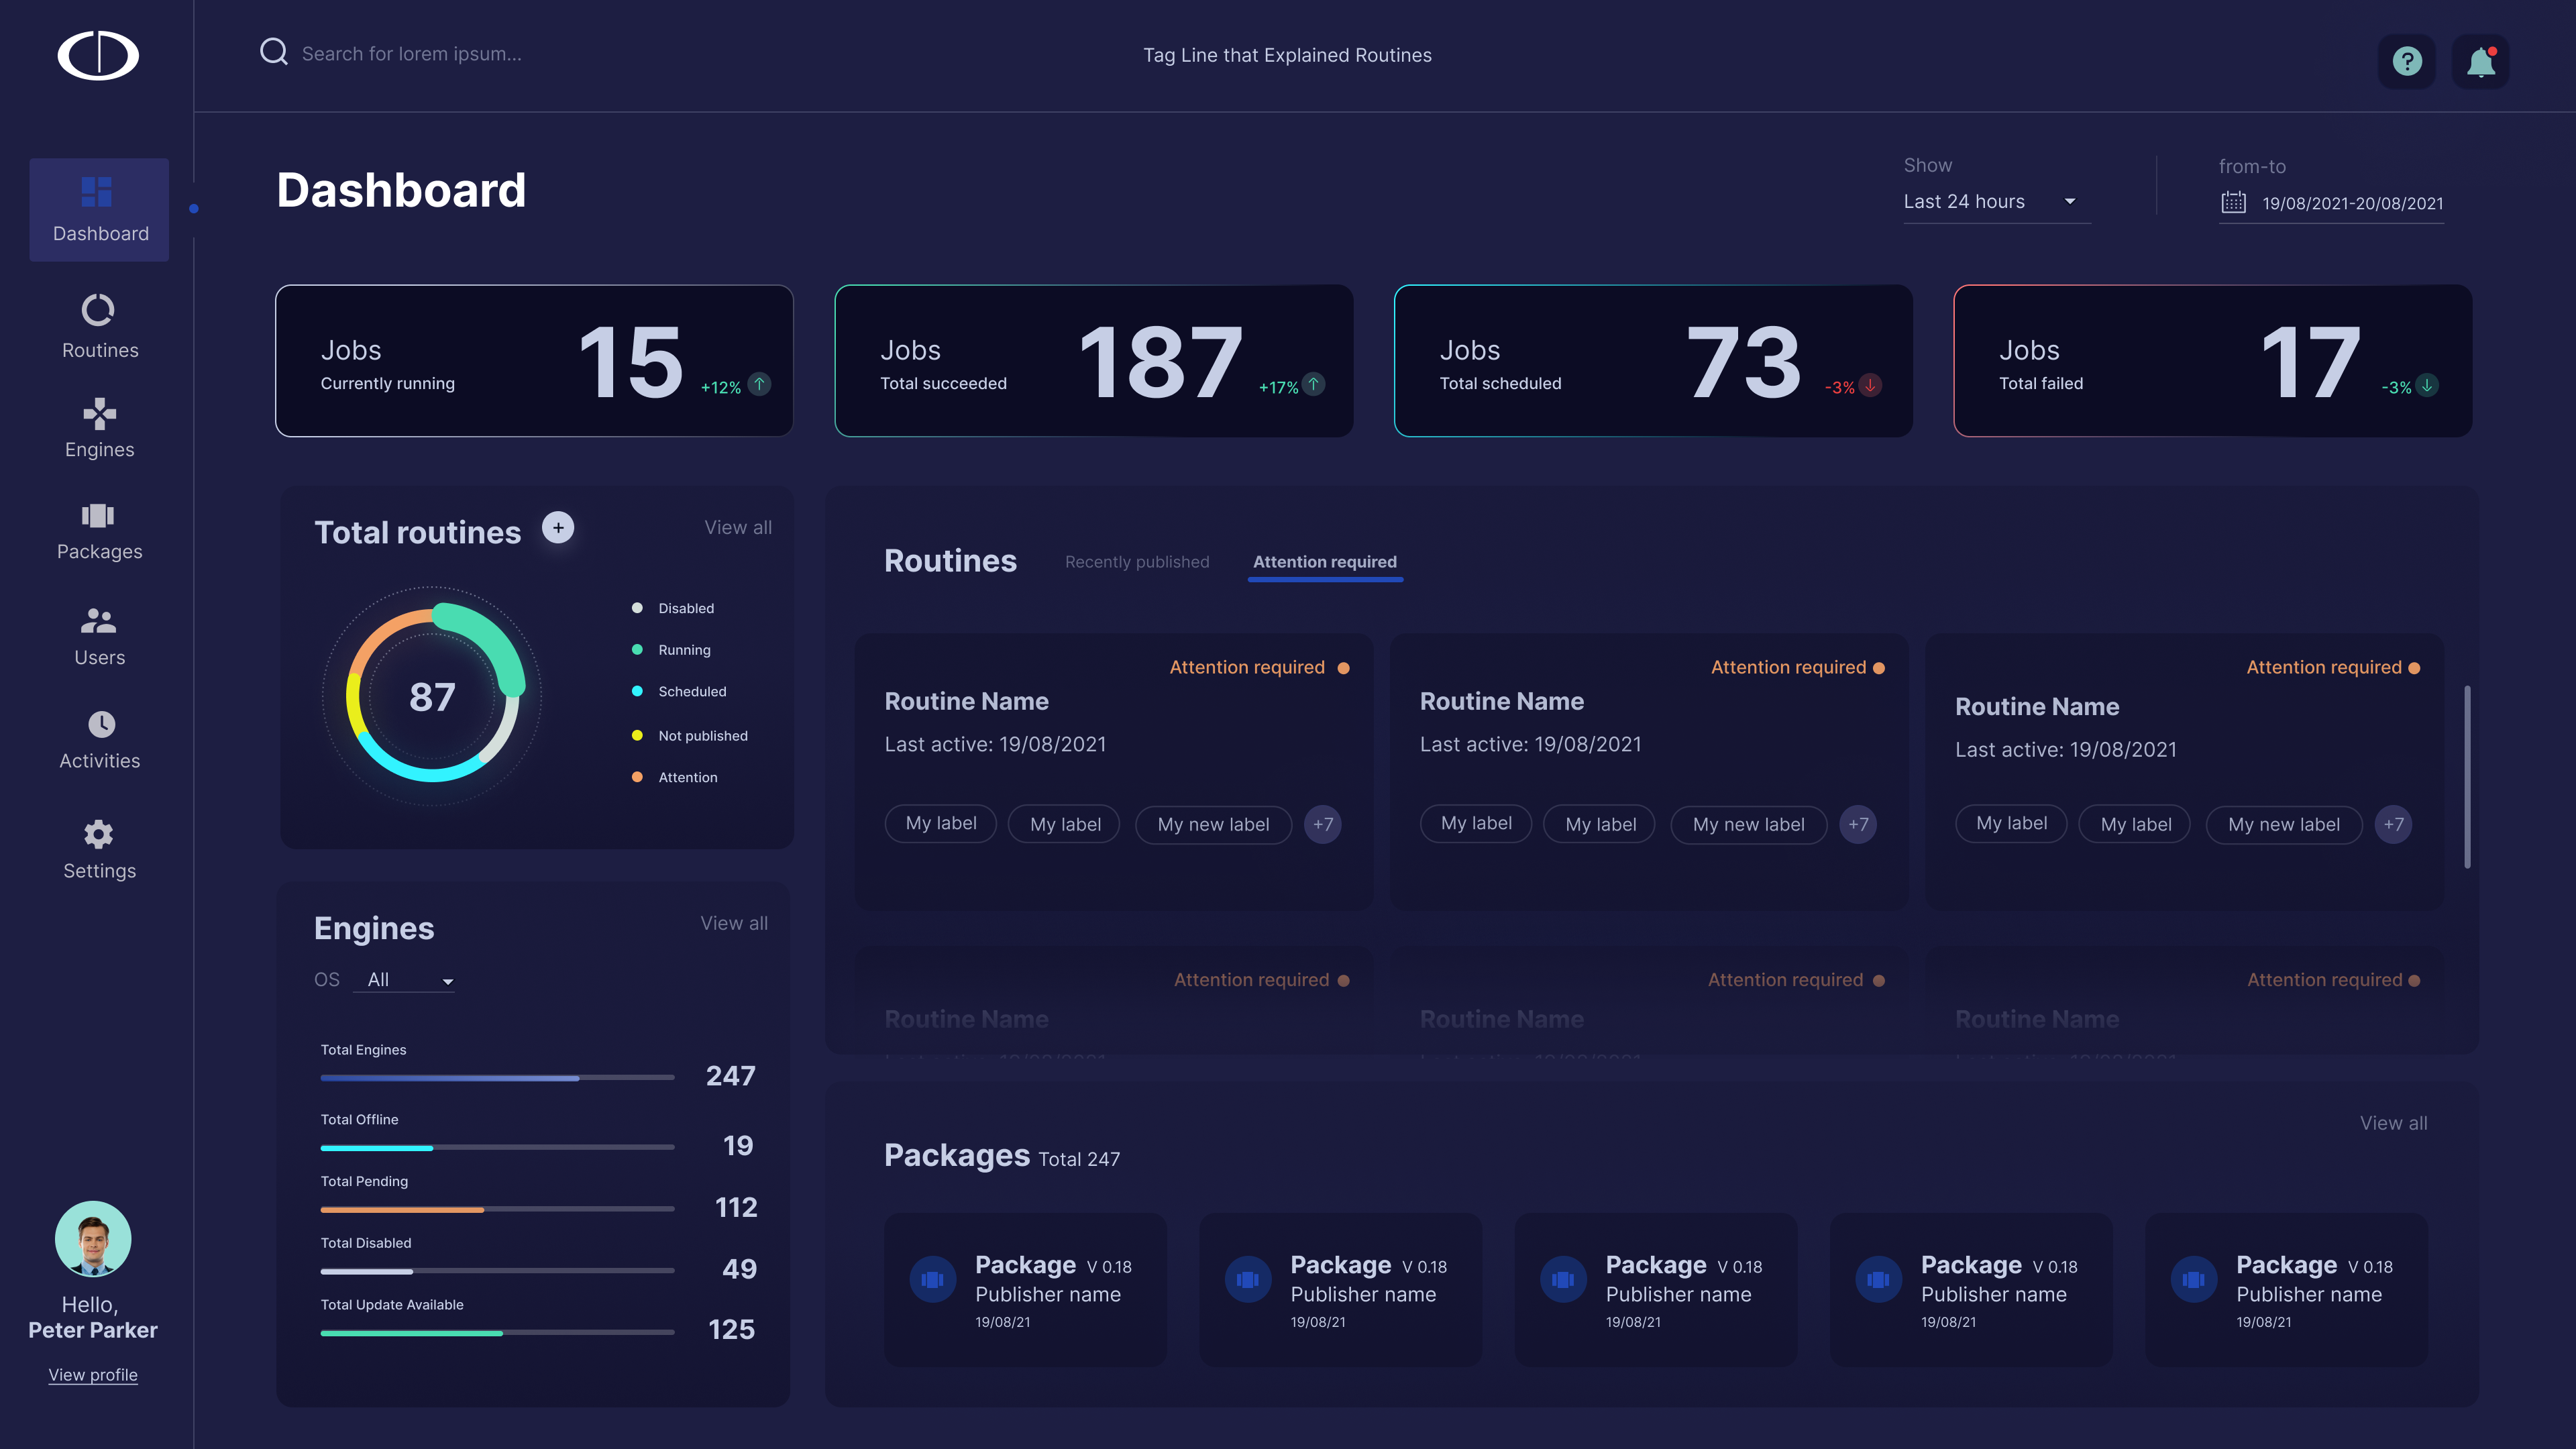Image resolution: width=2576 pixels, height=1449 pixels.
Task: Click the Total Pending progress bar
Action: (x=497, y=1210)
